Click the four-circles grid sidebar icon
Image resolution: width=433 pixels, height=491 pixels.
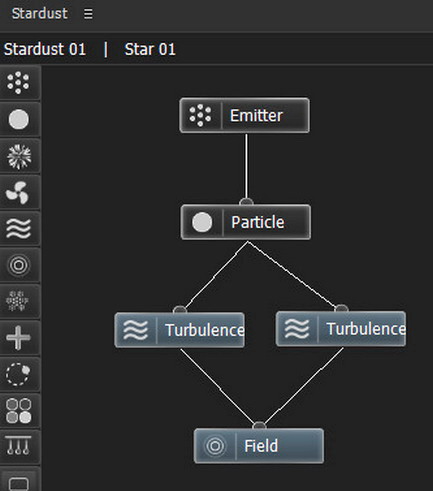point(19,410)
